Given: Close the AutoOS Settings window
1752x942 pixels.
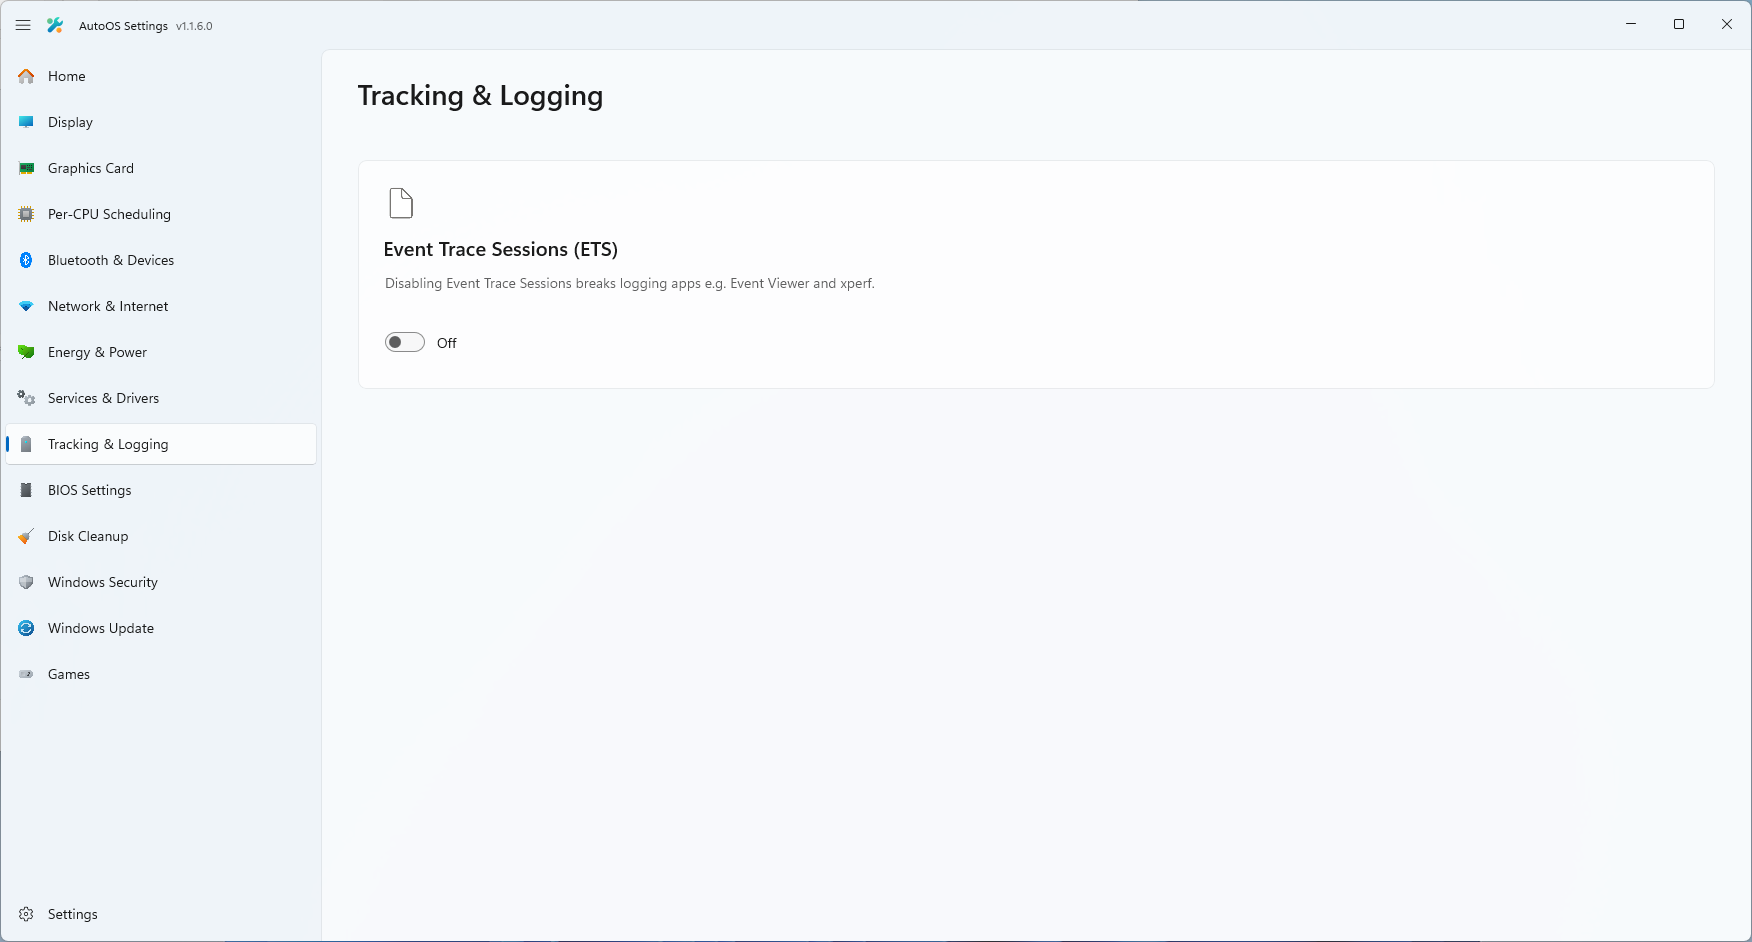Looking at the screenshot, I should pos(1727,24).
